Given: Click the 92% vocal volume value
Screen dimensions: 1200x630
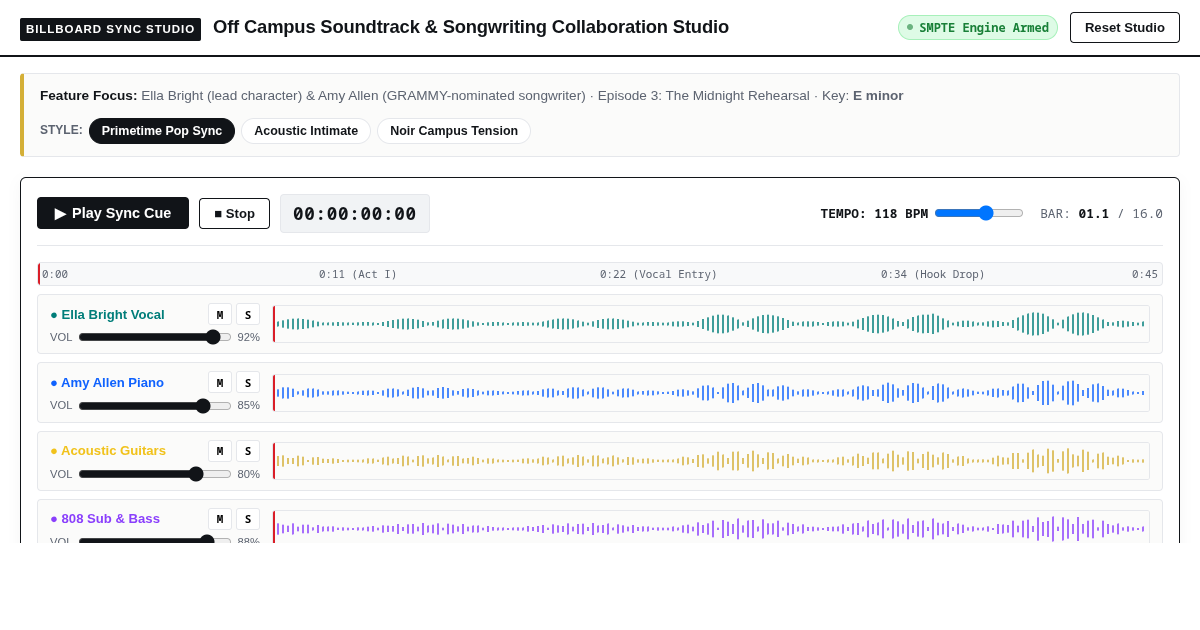Looking at the screenshot, I should pos(249,337).
